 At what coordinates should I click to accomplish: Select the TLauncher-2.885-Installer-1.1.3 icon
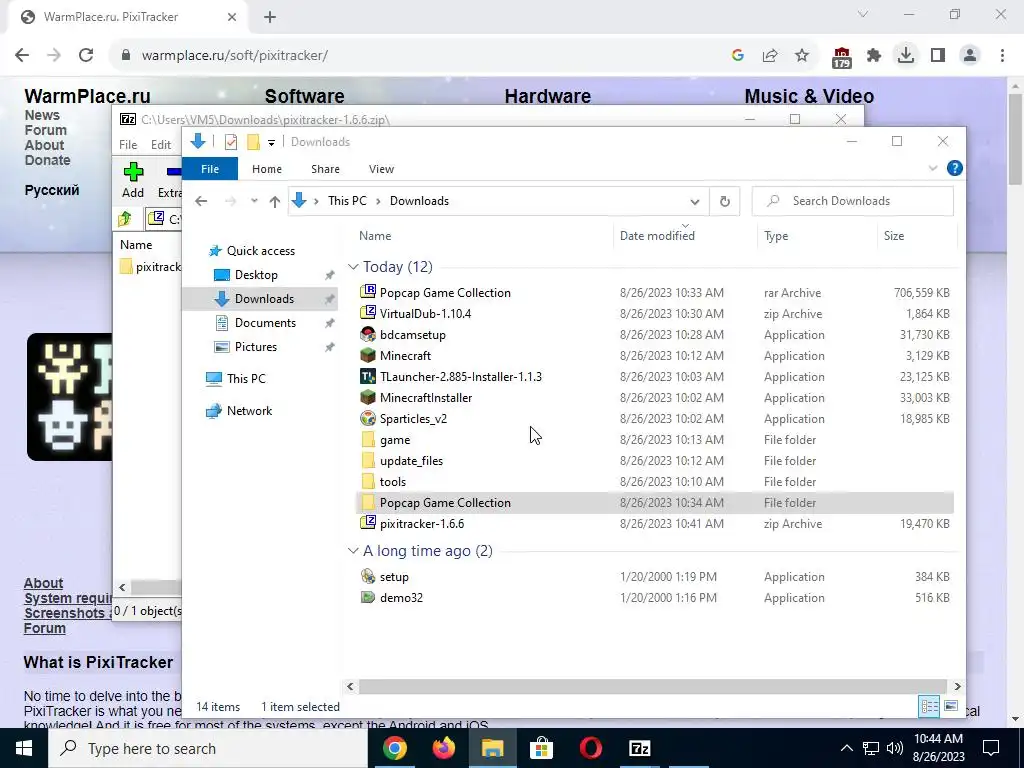coord(368,376)
